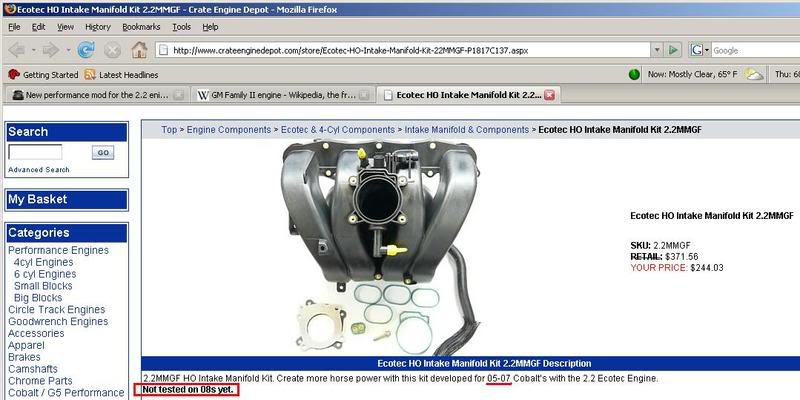
Task: Click in the Google search box
Action: point(756,50)
